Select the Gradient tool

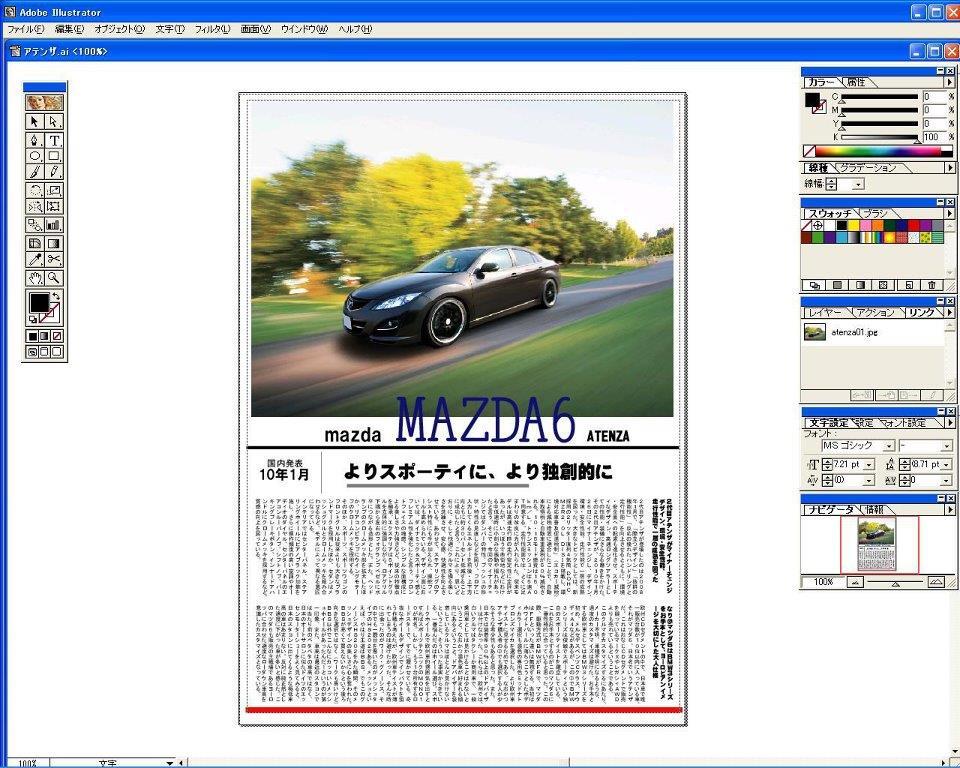(54, 243)
